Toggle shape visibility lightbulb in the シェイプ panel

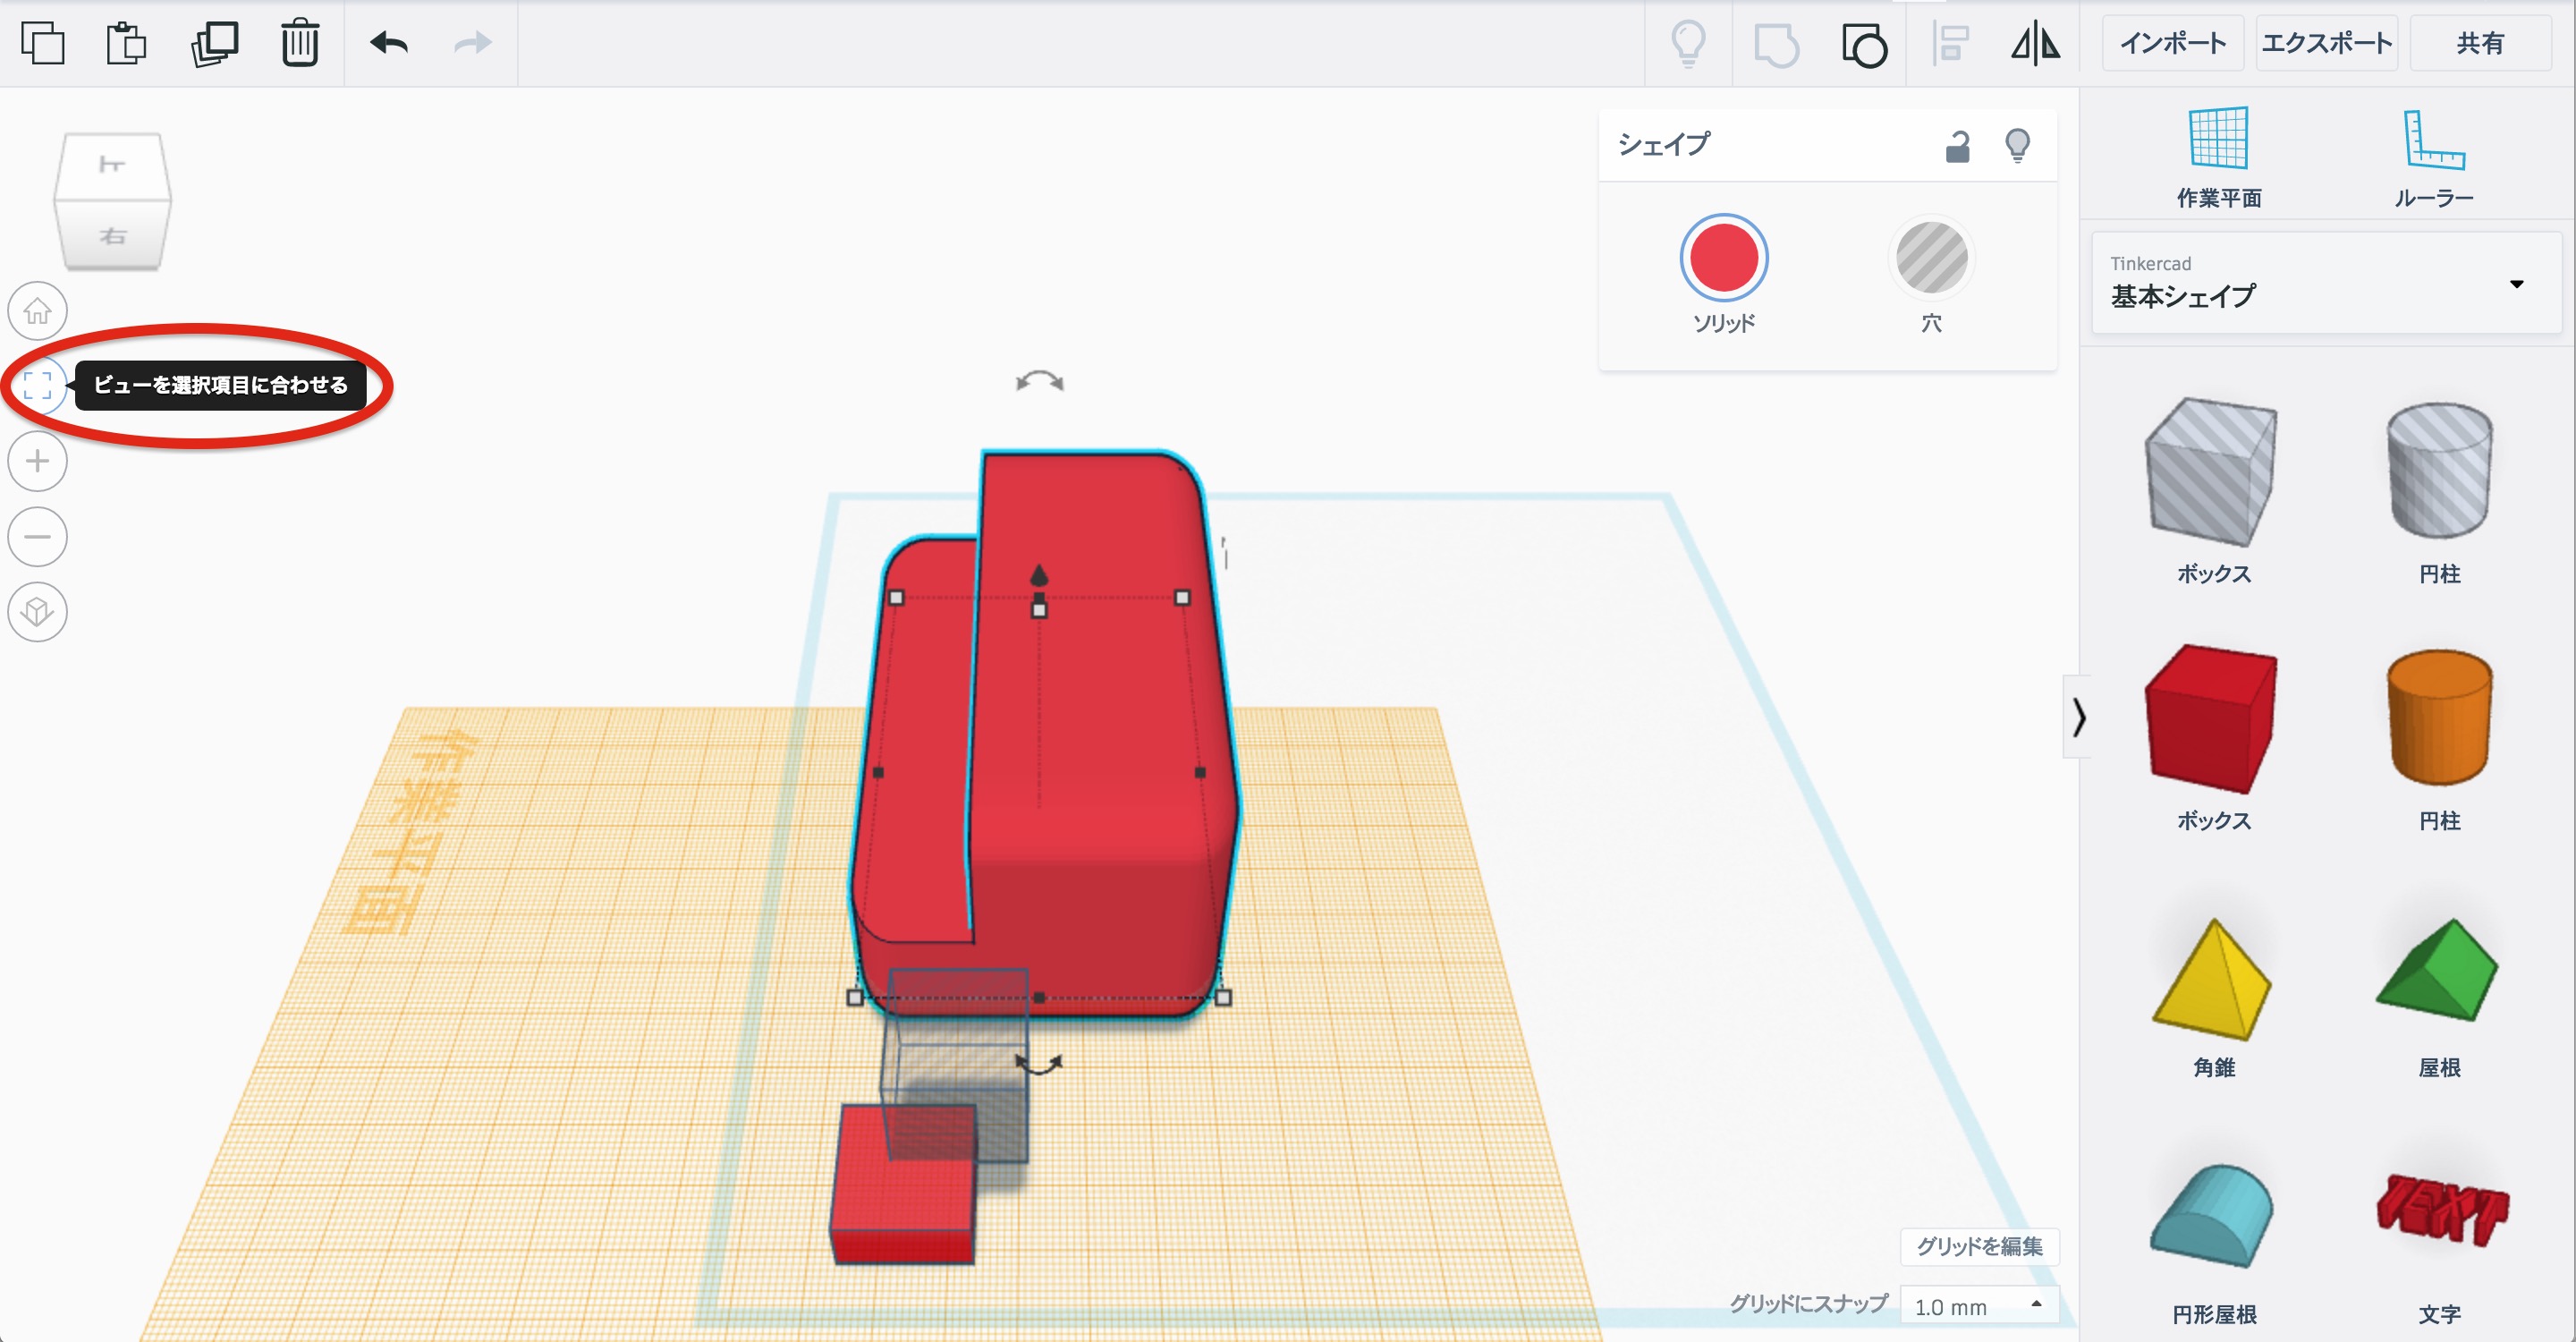pos(2017,146)
